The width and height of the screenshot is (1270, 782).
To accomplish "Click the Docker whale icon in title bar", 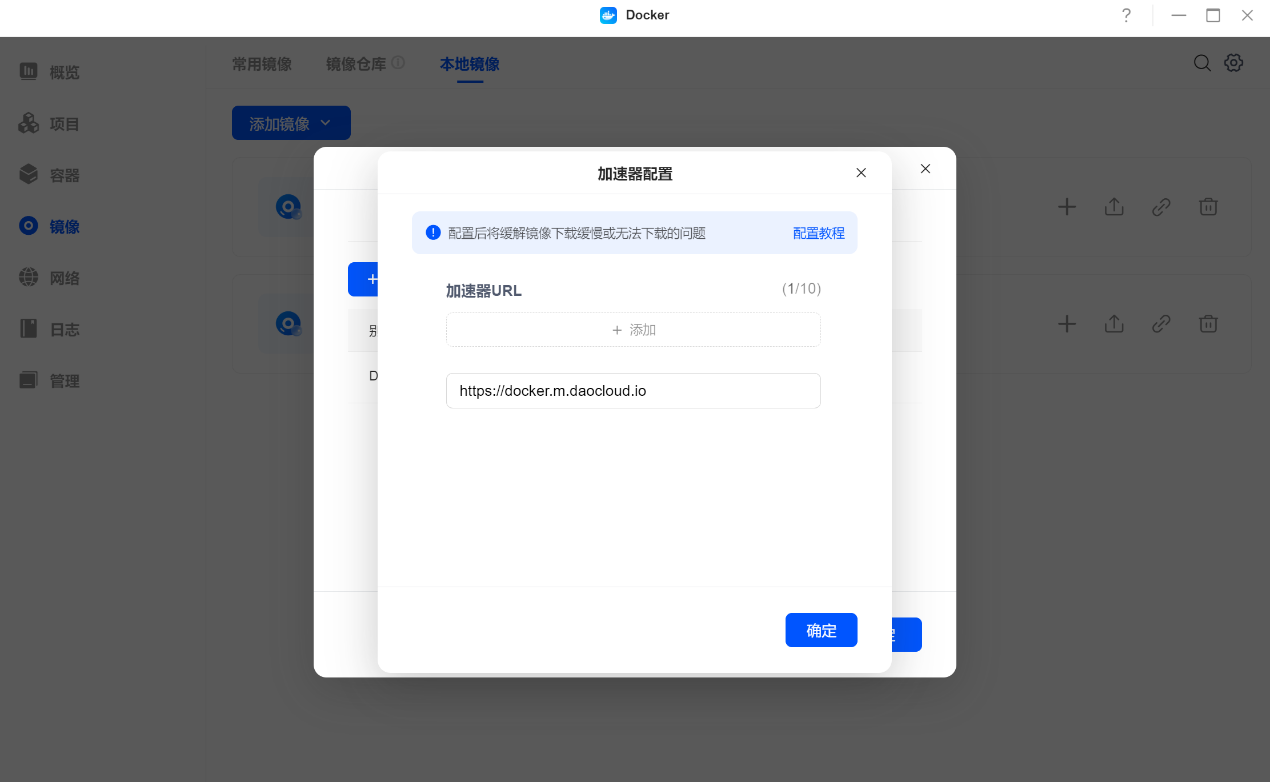I will pos(608,15).
